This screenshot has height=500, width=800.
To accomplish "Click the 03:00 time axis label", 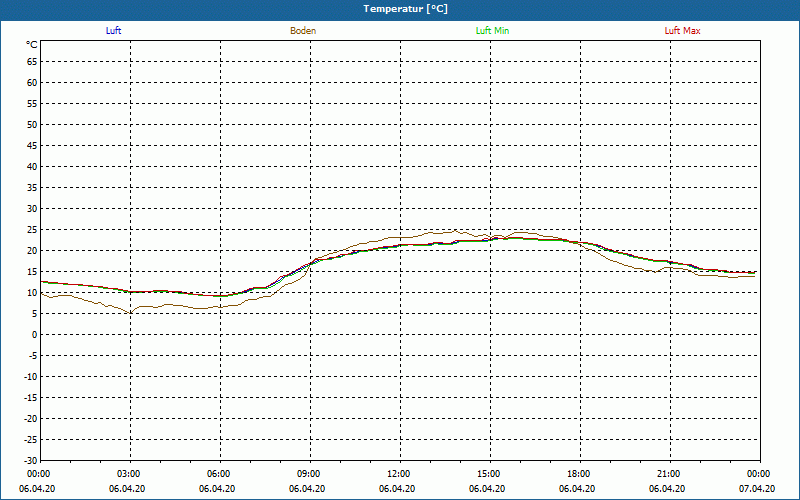I will [x=130, y=474].
